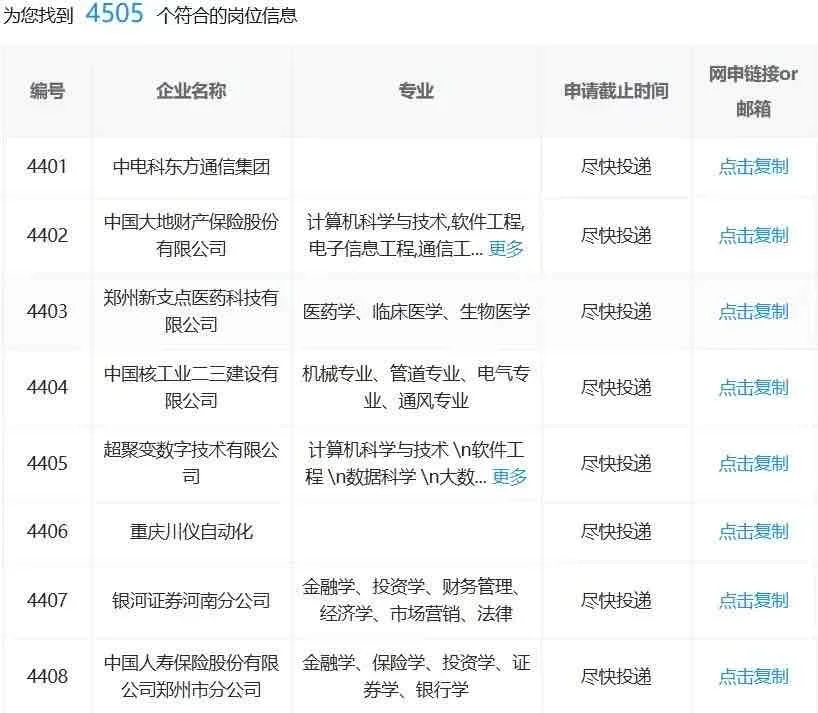
Task: Click the number 4408
Action: pyautogui.click(x=47, y=677)
